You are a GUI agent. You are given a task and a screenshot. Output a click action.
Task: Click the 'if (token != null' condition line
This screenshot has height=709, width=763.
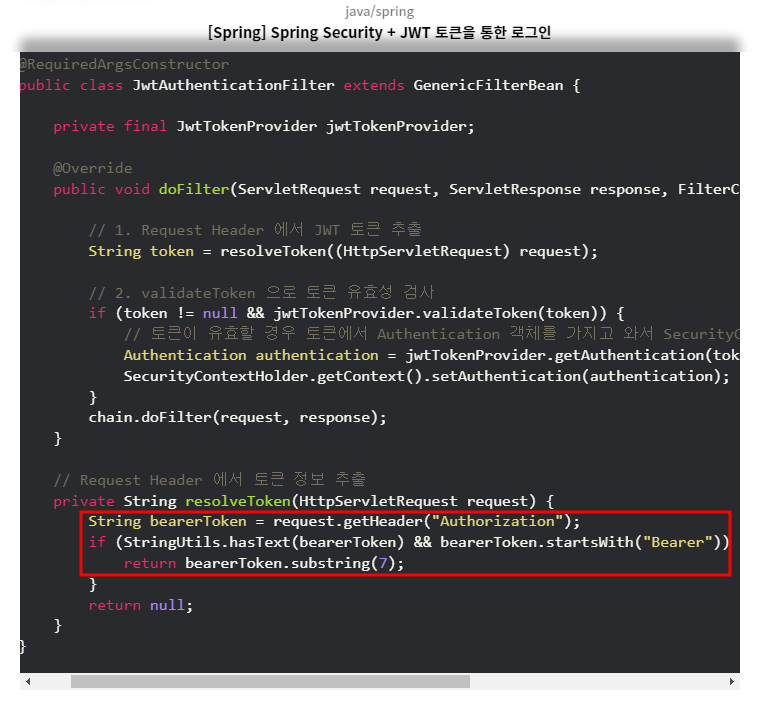point(356,313)
